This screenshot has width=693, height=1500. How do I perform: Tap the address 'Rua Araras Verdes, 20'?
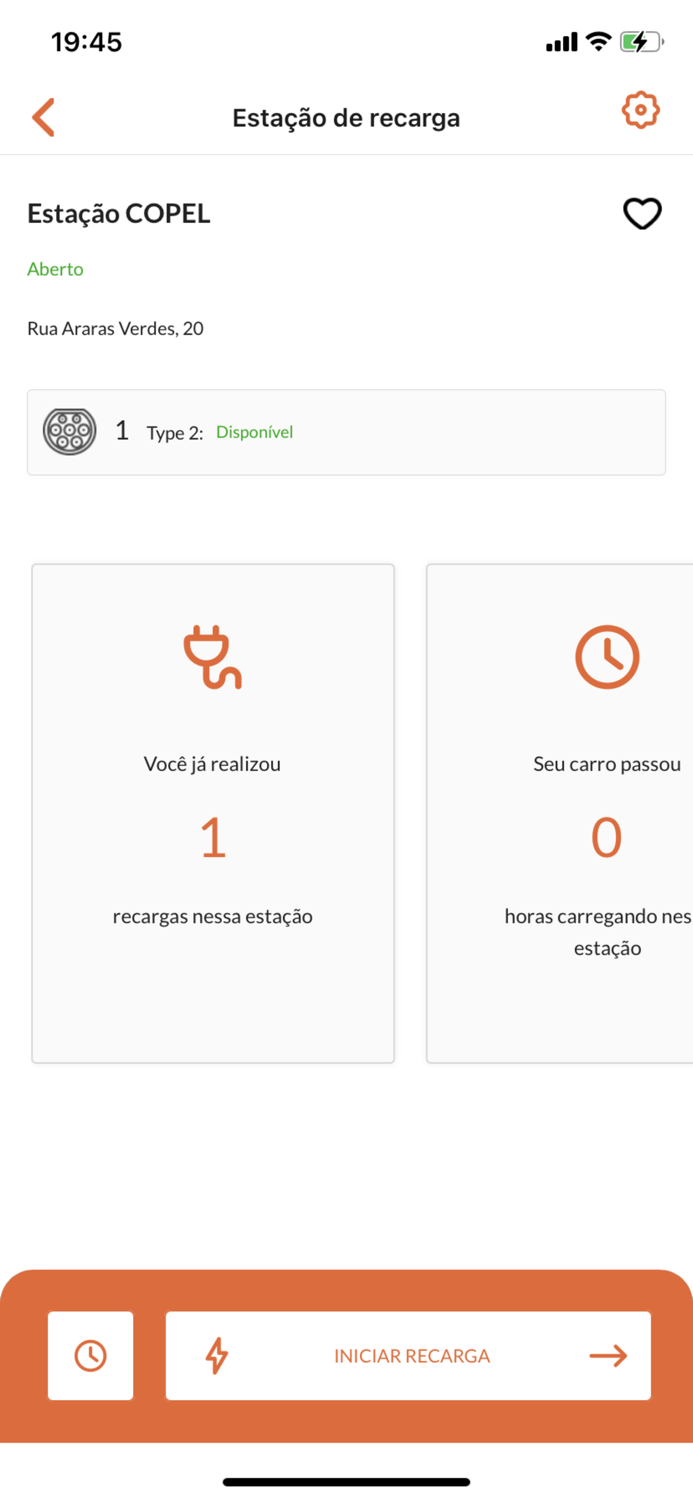pos(115,328)
